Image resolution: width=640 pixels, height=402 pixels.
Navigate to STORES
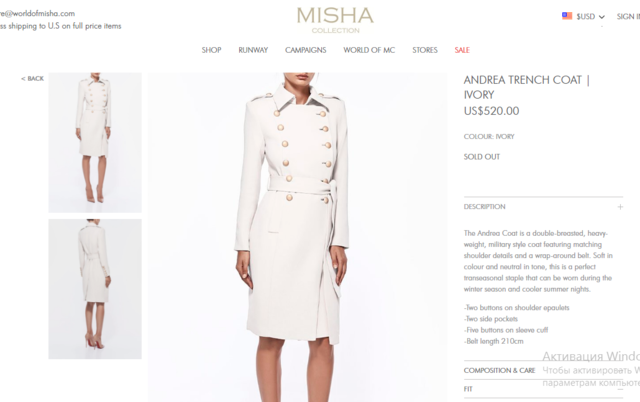click(x=424, y=50)
